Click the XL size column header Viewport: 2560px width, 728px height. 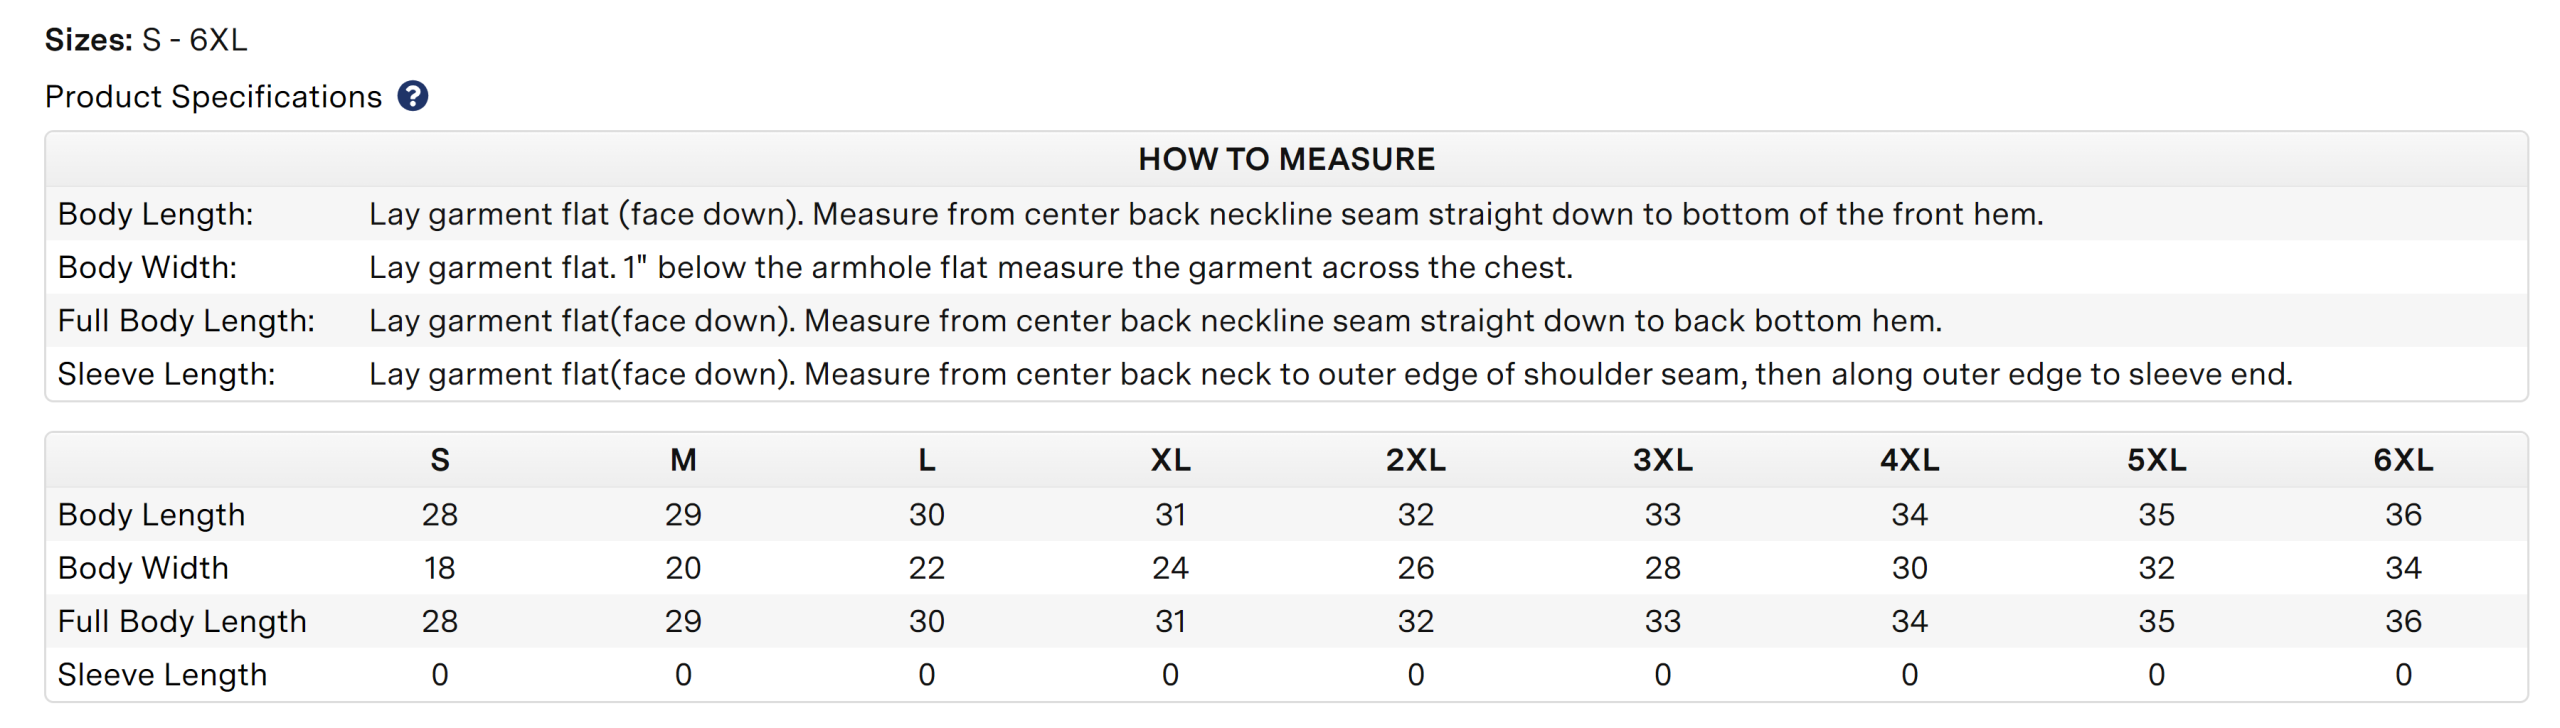coord(1170,460)
